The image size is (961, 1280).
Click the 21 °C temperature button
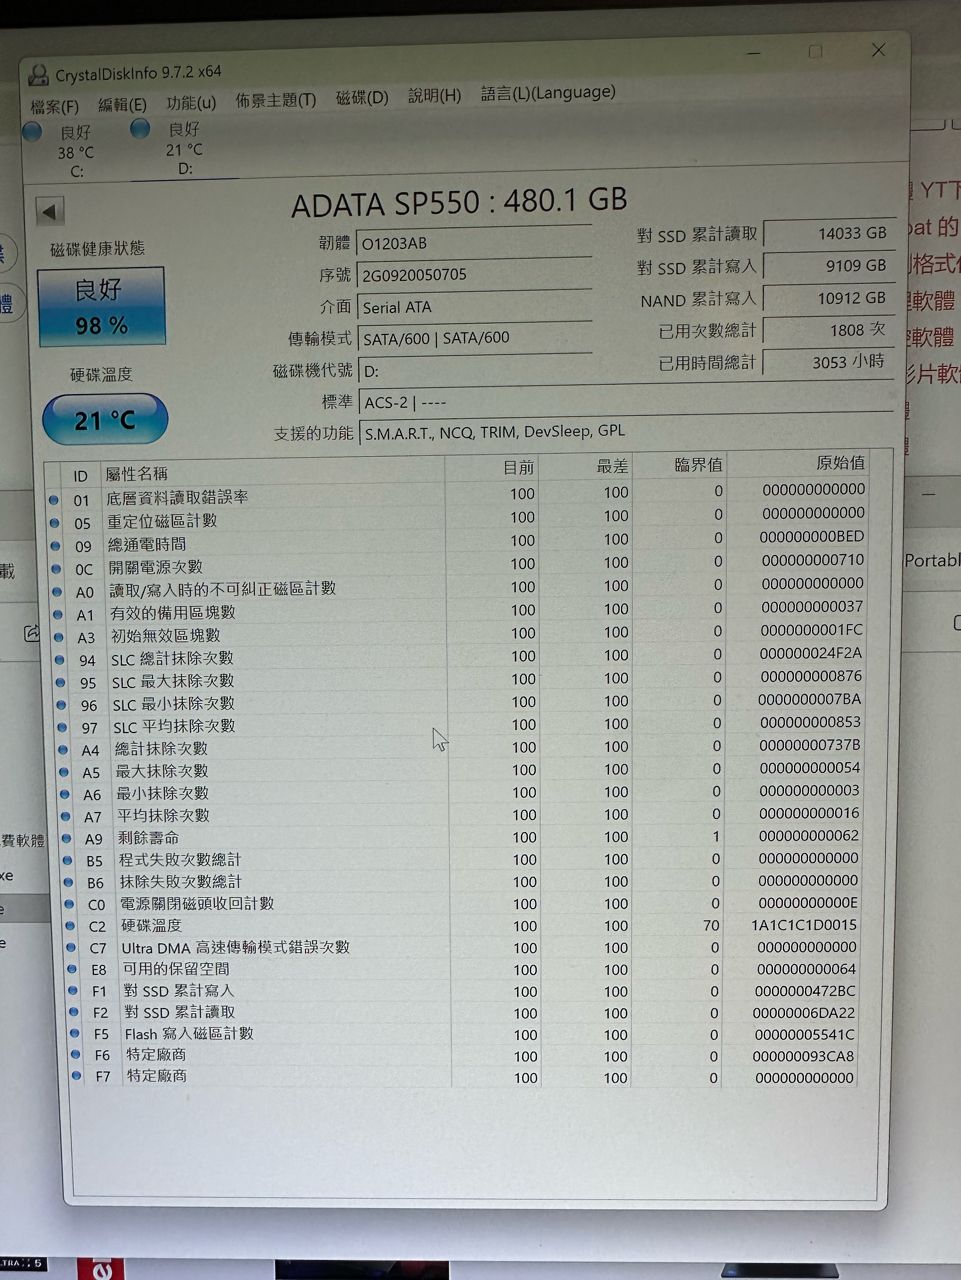[104, 420]
